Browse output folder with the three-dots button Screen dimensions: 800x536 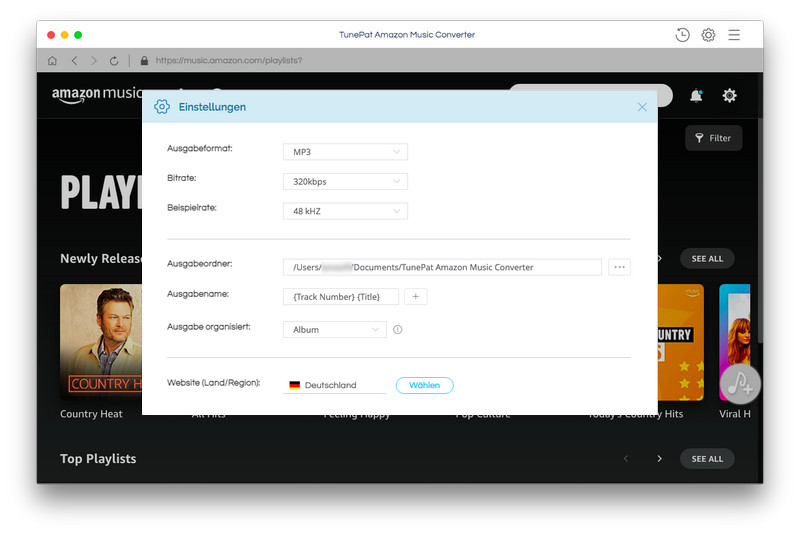point(619,267)
